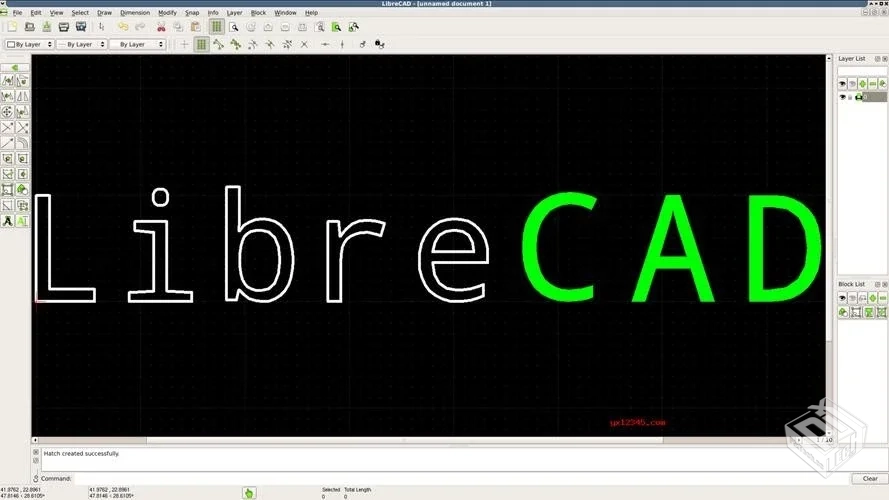Click the horizontal scrollbar below canvas
This screenshot has height=500, width=889.
400,440
